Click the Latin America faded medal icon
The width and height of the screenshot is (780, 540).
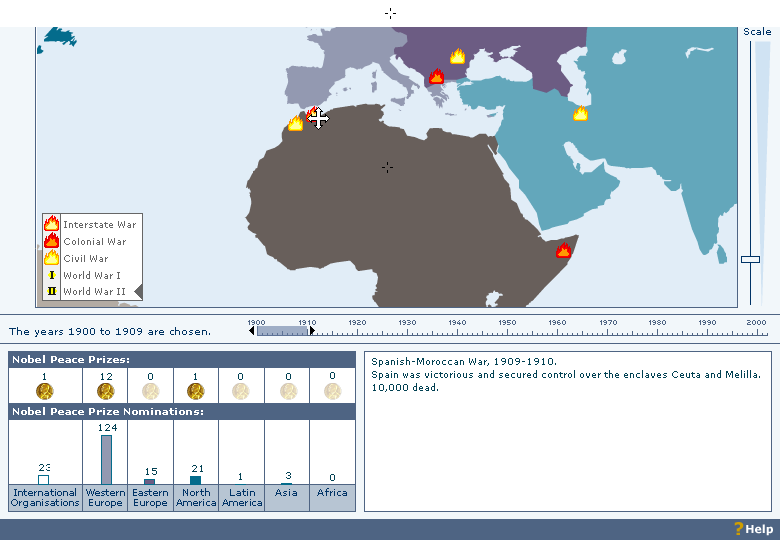241,391
